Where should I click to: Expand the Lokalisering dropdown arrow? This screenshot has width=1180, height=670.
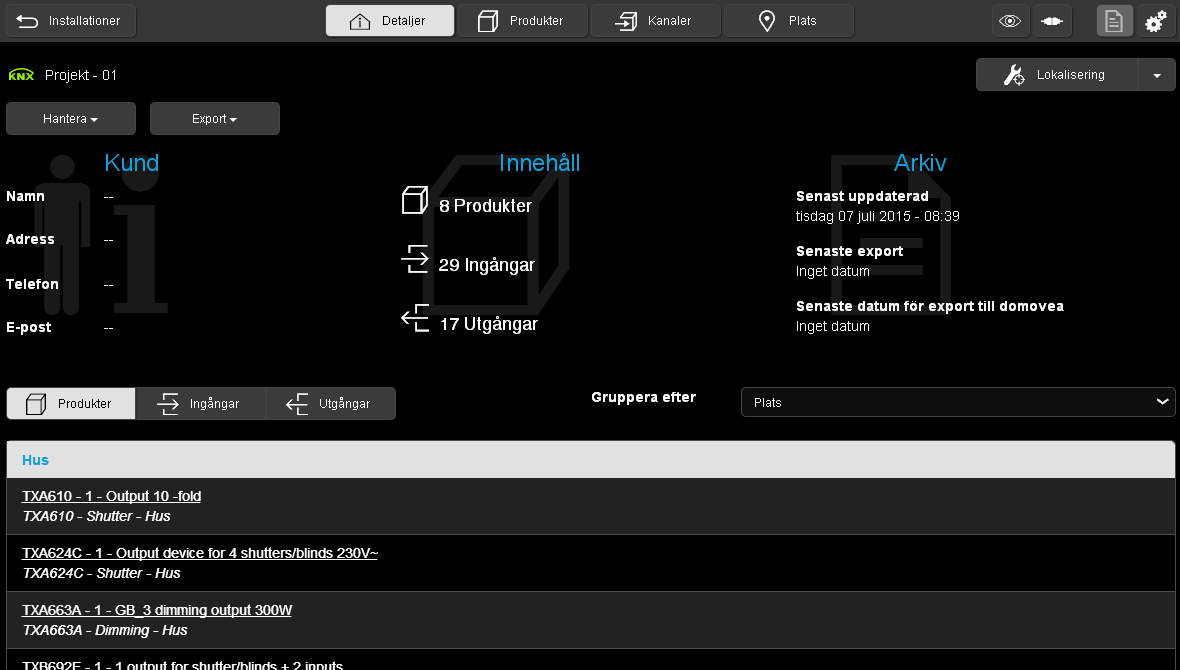click(1157, 75)
